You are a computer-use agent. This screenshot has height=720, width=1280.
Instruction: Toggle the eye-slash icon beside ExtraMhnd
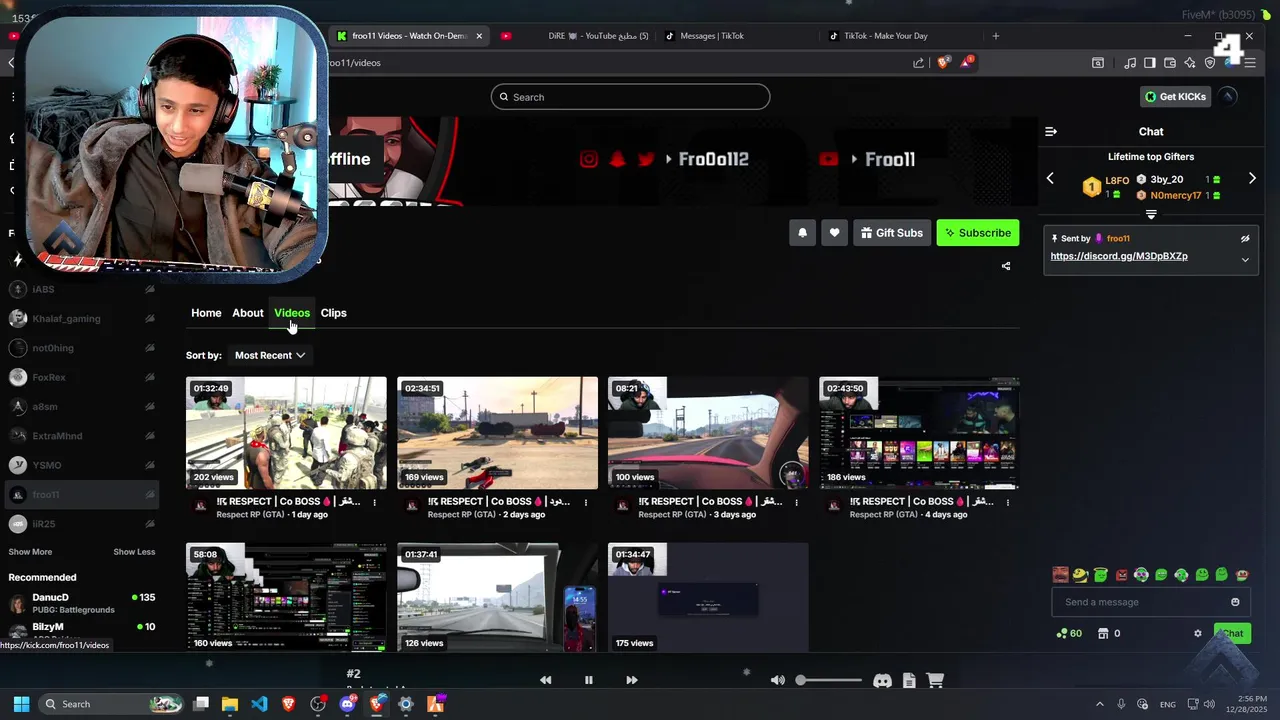click(x=150, y=436)
